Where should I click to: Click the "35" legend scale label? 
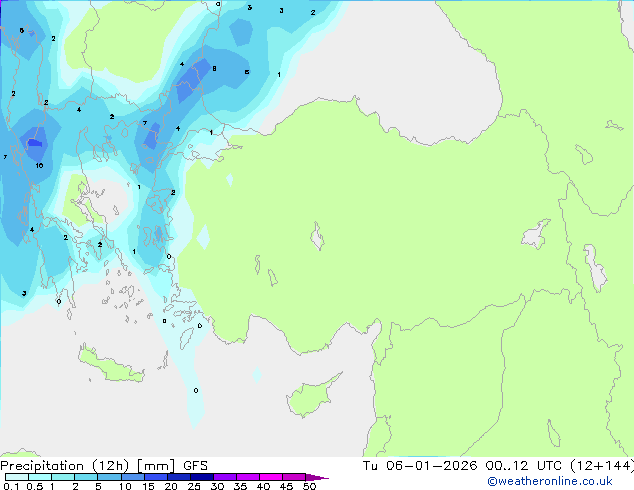[x=240, y=486]
